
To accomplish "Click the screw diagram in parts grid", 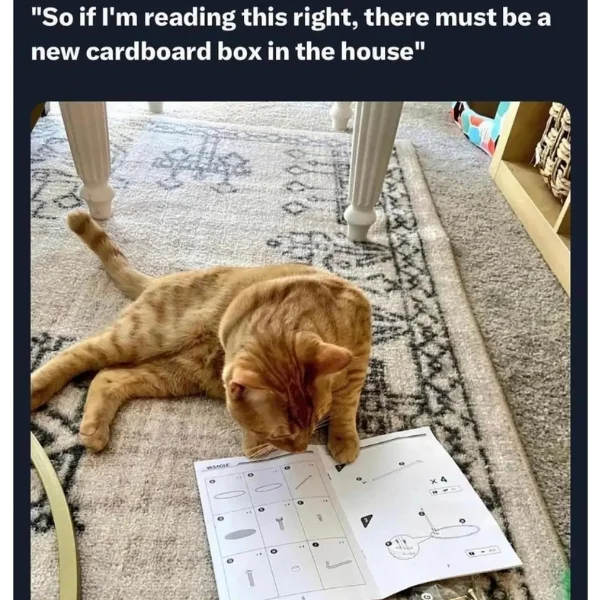I will pos(281,523).
